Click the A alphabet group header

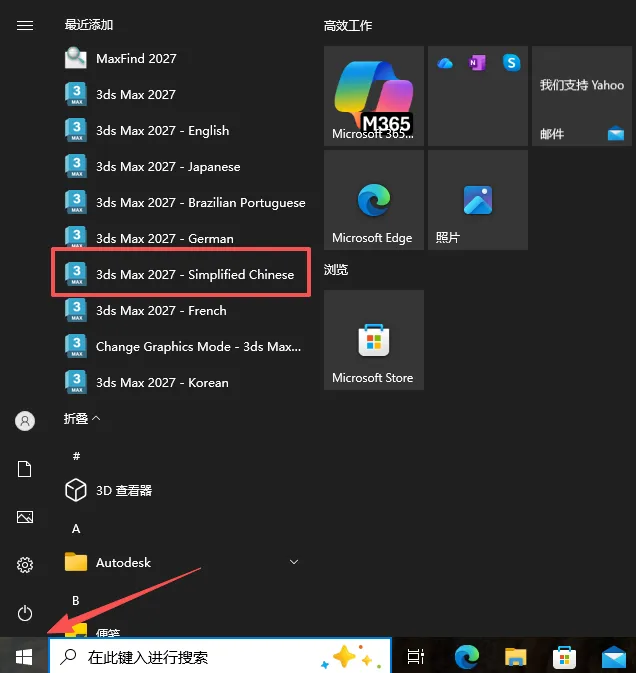point(76,529)
